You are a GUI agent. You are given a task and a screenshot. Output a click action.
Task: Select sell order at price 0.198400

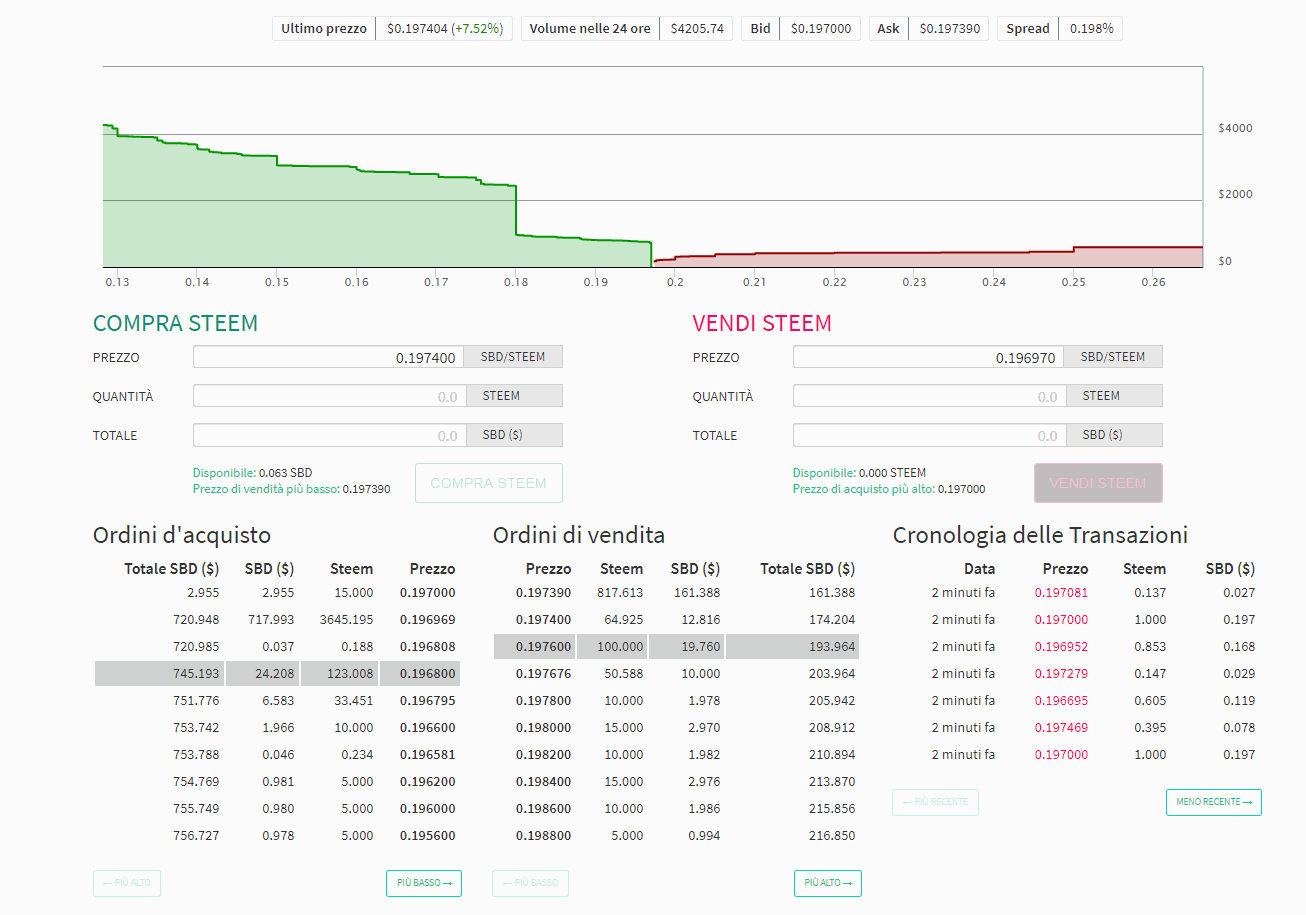pos(677,781)
